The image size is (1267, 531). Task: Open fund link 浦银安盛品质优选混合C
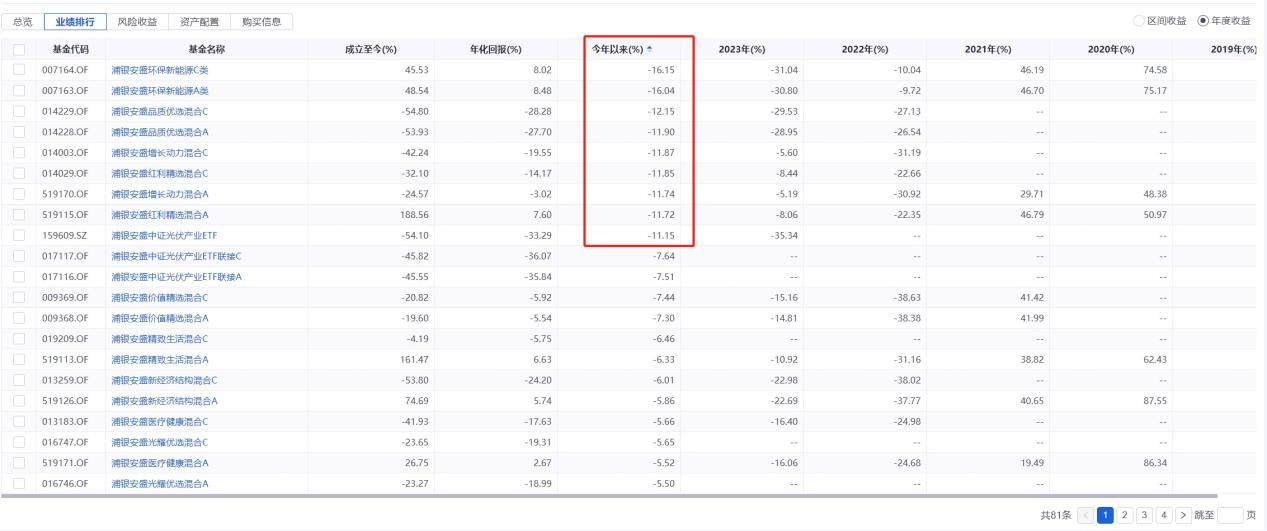click(160, 111)
